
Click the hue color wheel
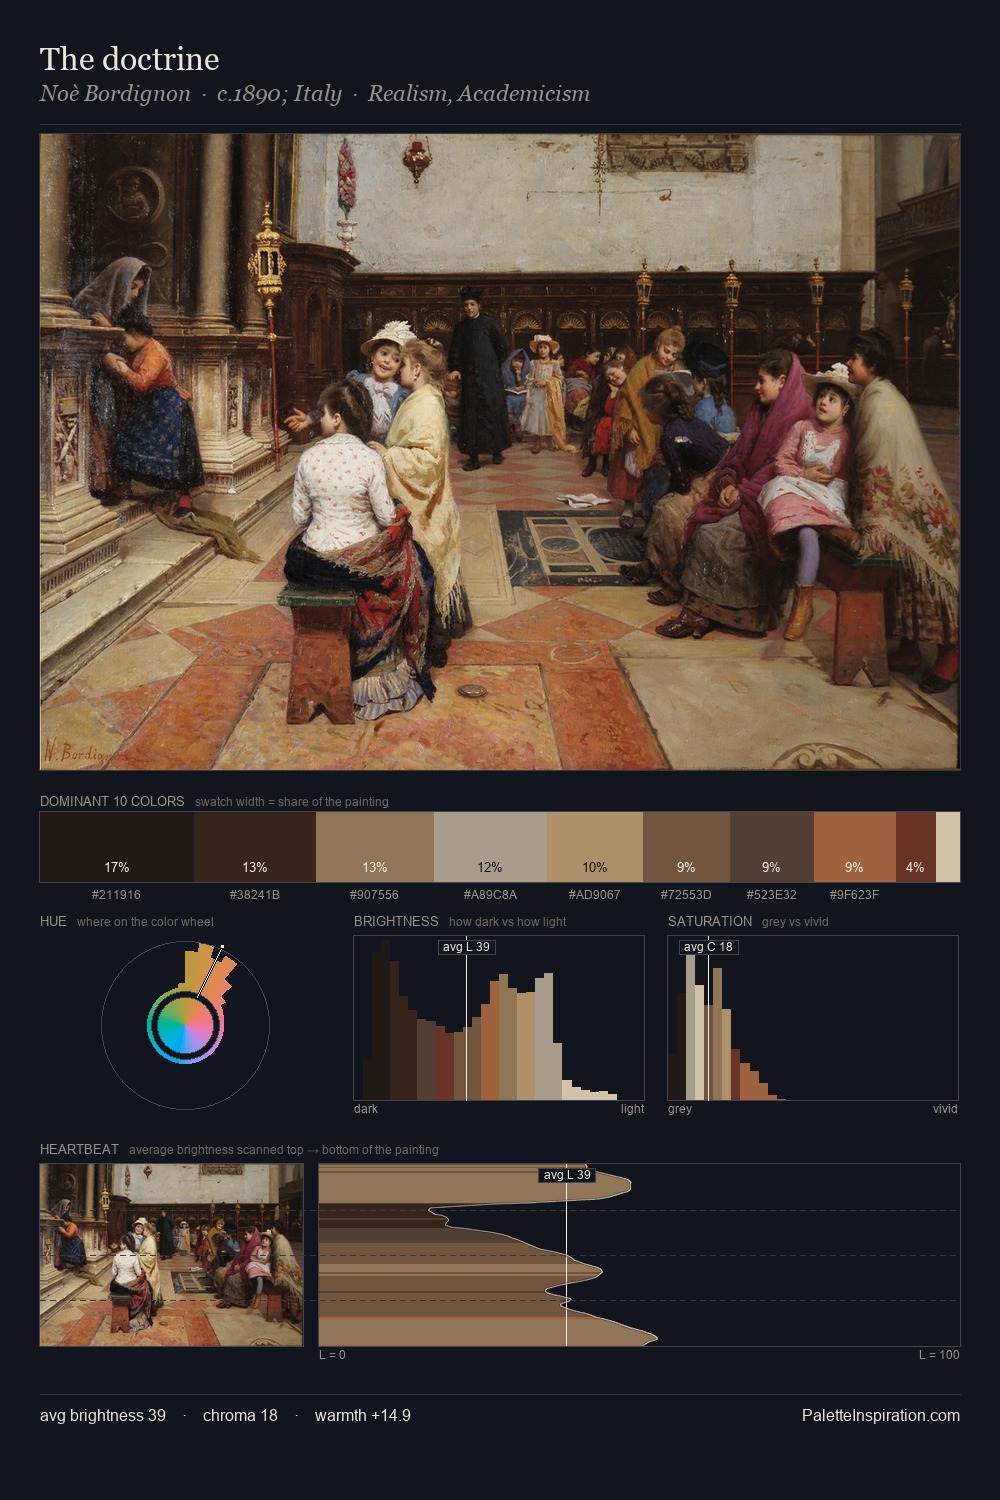pos(185,1025)
